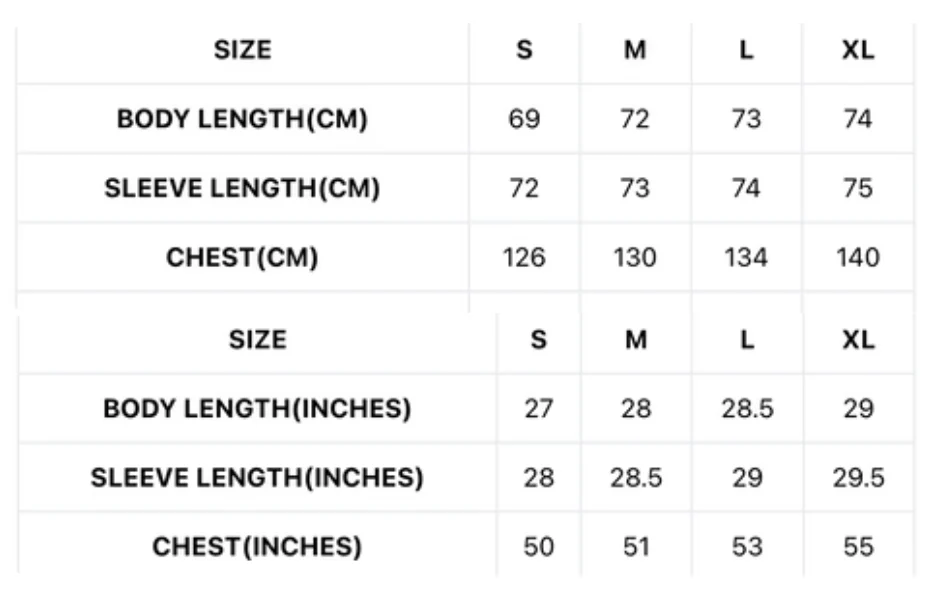
Task: Select the CHEST(INCHES) row label
Action: pyautogui.click(x=257, y=547)
